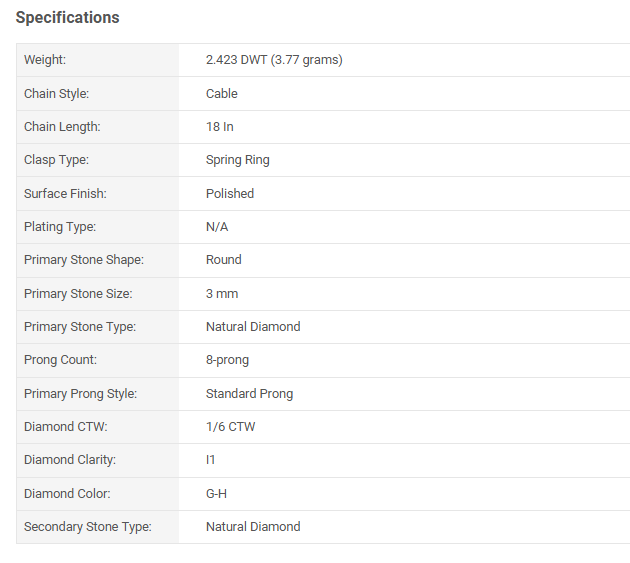Select the Plating Type label
630x563 pixels.
tap(60, 227)
